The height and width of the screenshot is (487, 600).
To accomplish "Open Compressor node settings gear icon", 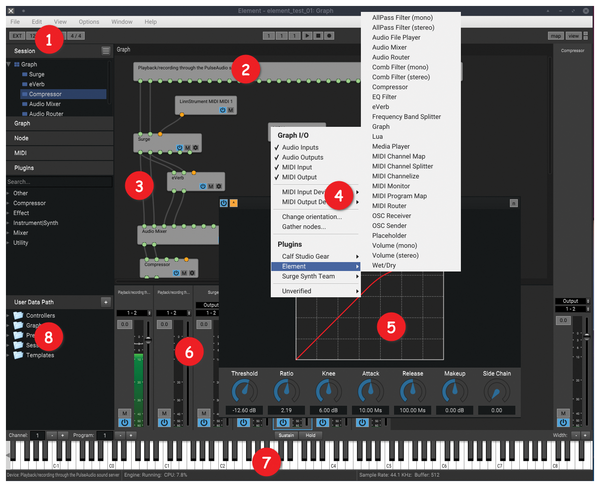I will pyautogui.click(x=192, y=273).
